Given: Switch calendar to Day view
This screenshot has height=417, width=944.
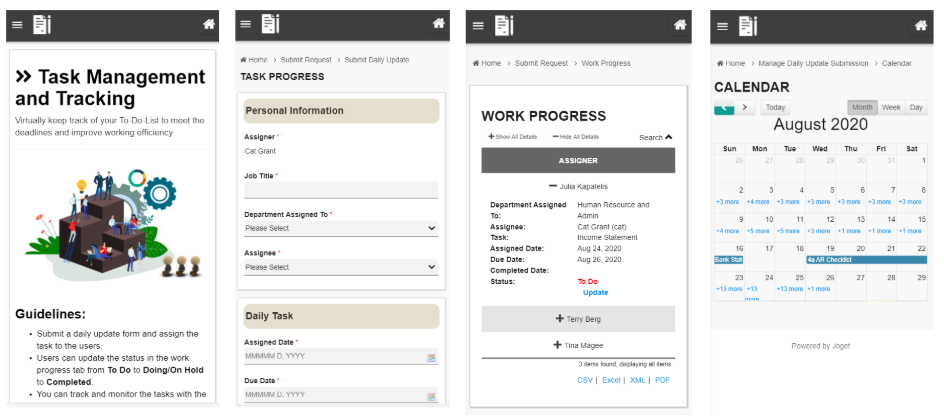Looking at the screenshot, I should 916,108.
